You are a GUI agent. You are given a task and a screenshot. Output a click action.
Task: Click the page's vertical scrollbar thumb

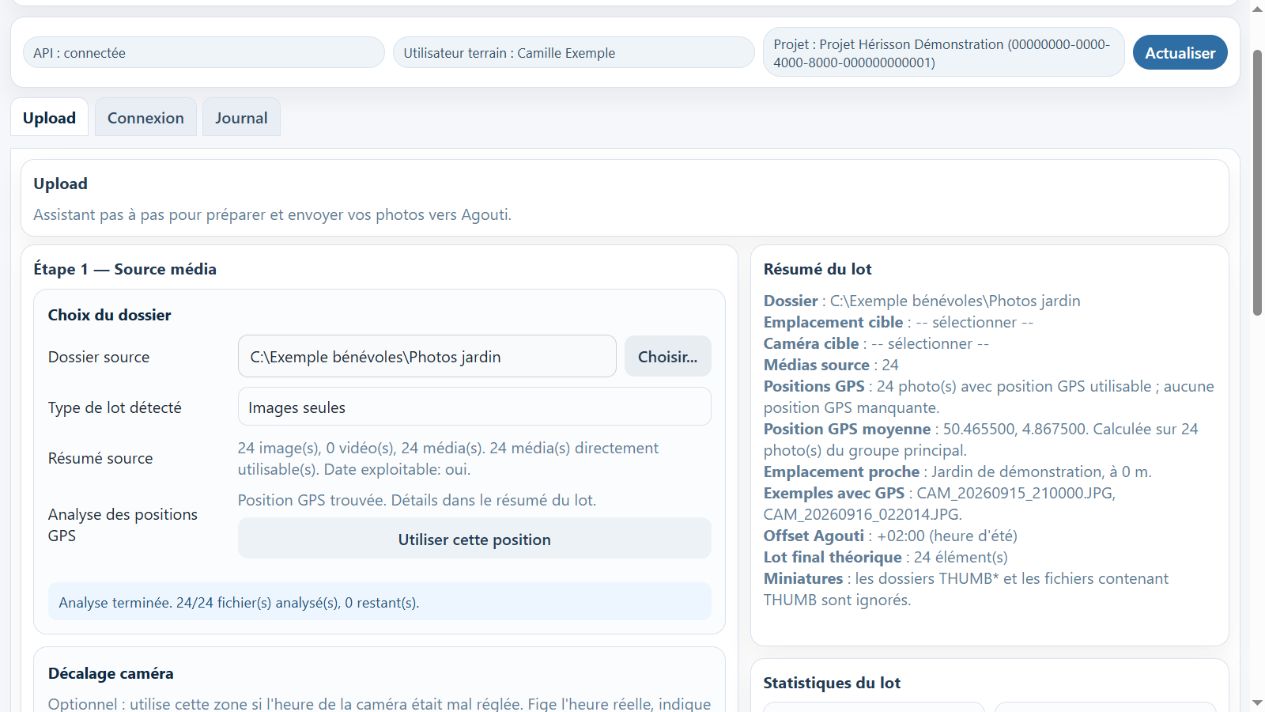1257,182
